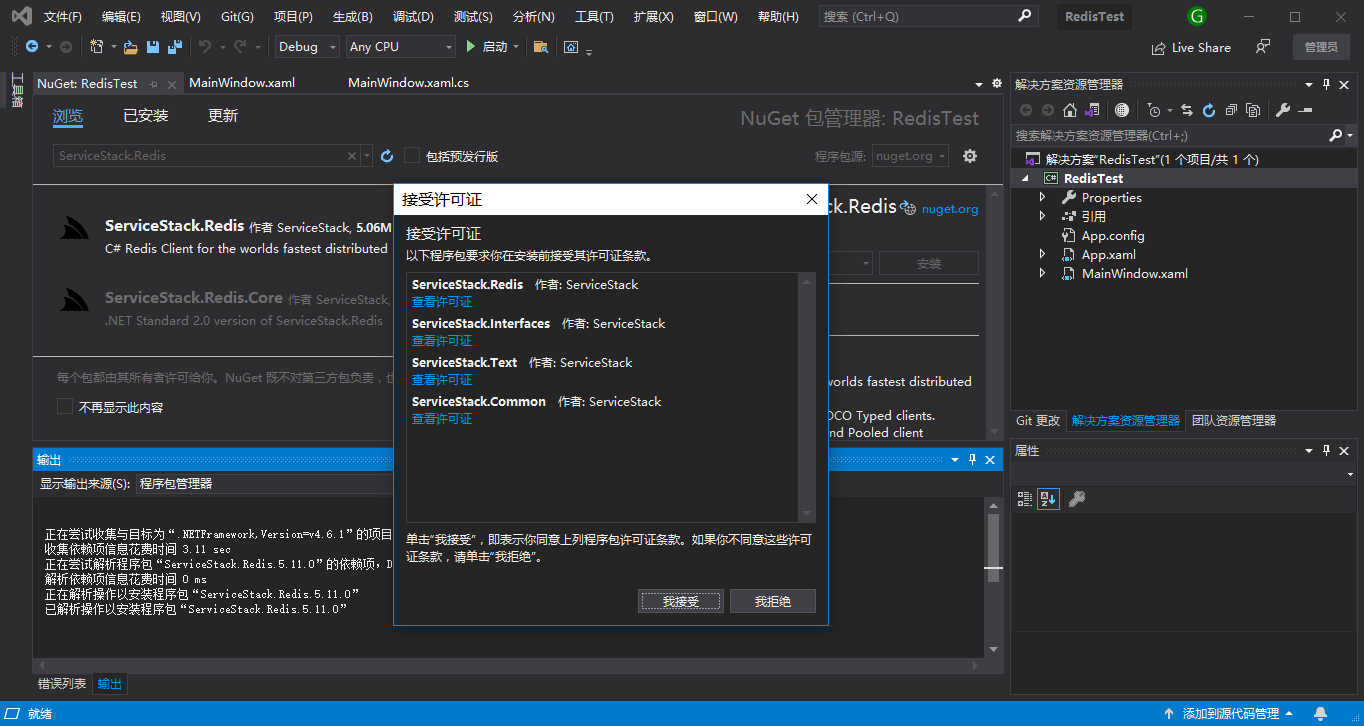Image resolution: width=1364 pixels, height=726 pixels.
Task: View license for ServiceStack.Redis
Action: point(442,302)
